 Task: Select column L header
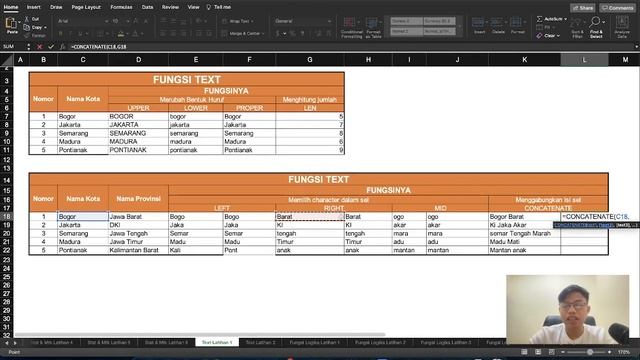point(584,60)
